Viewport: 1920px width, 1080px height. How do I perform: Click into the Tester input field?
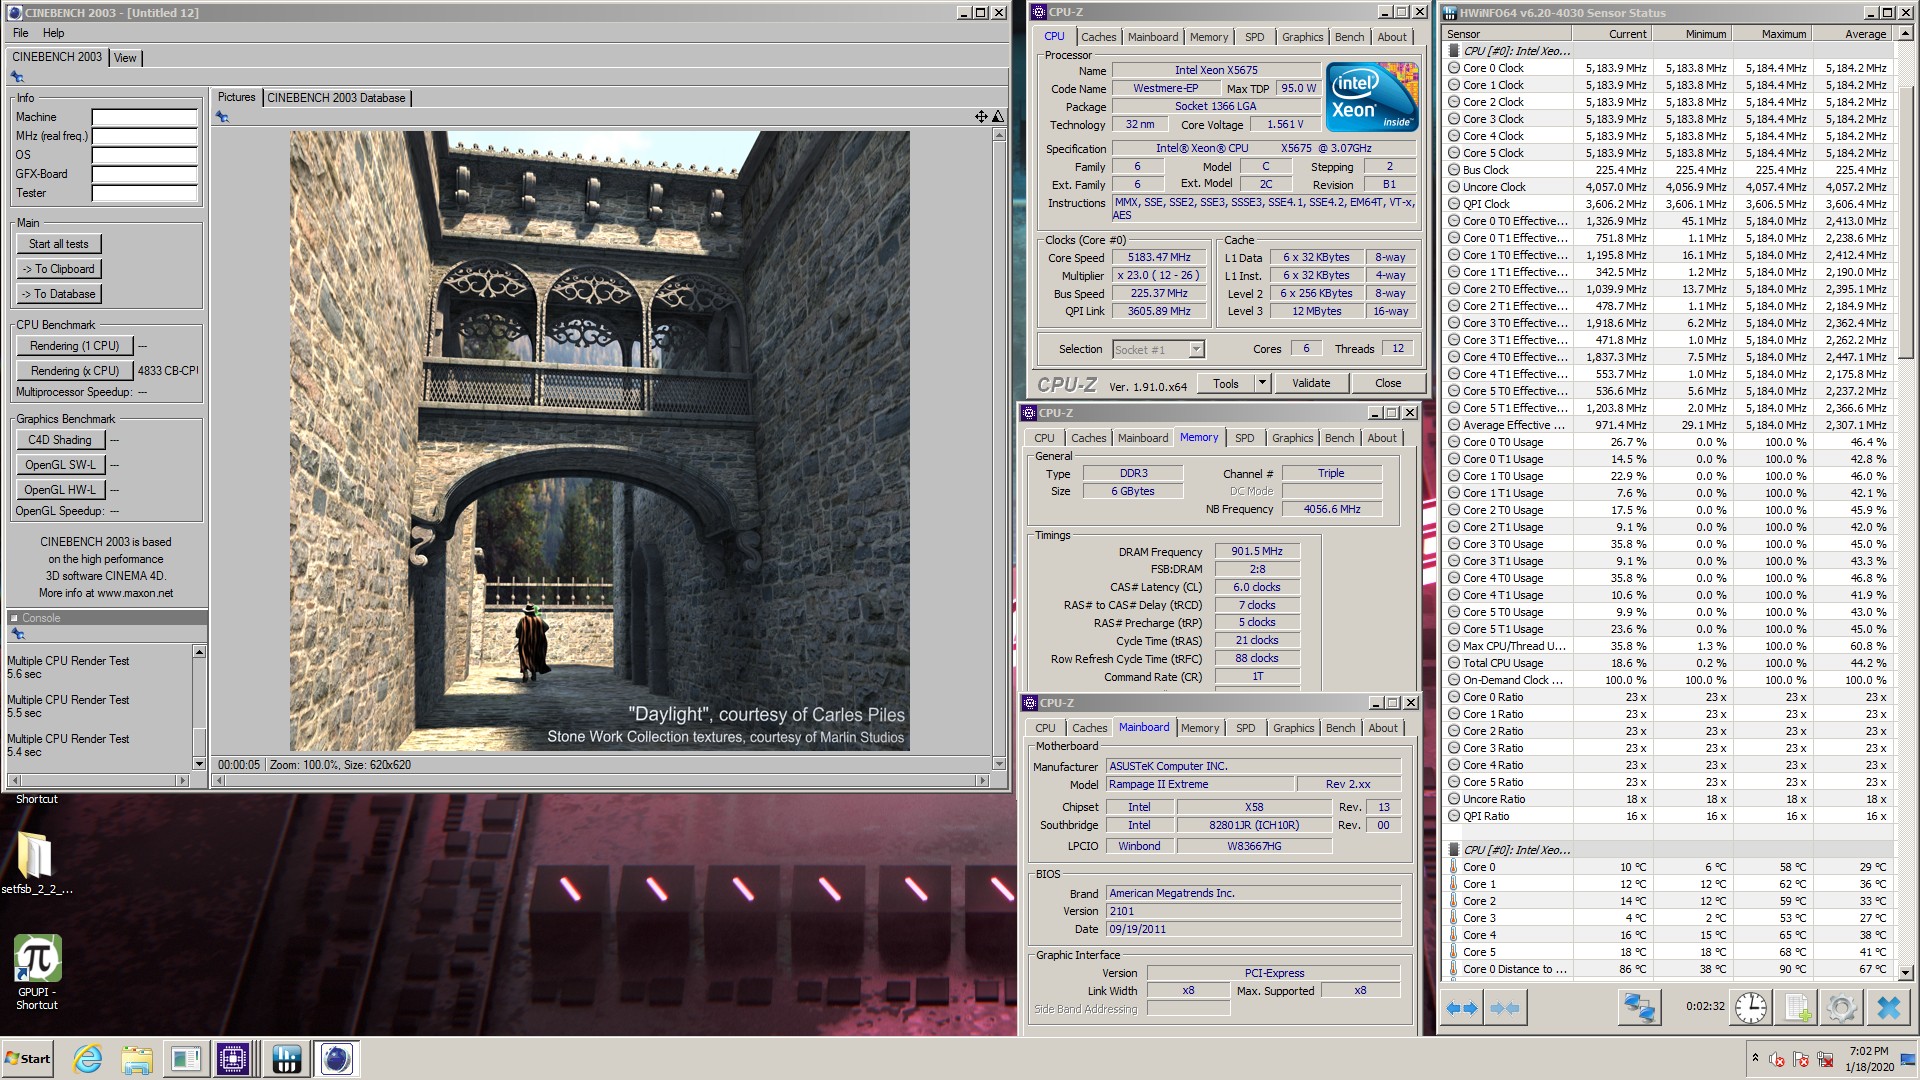point(145,193)
